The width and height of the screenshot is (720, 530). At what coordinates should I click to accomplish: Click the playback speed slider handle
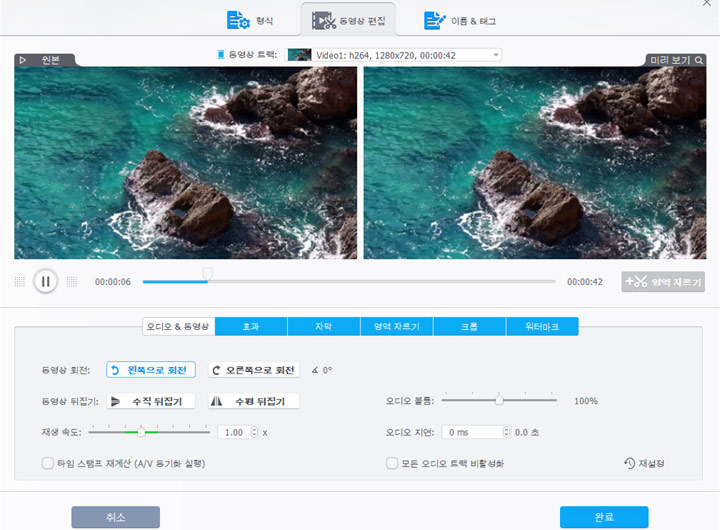click(x=141, y=432)
